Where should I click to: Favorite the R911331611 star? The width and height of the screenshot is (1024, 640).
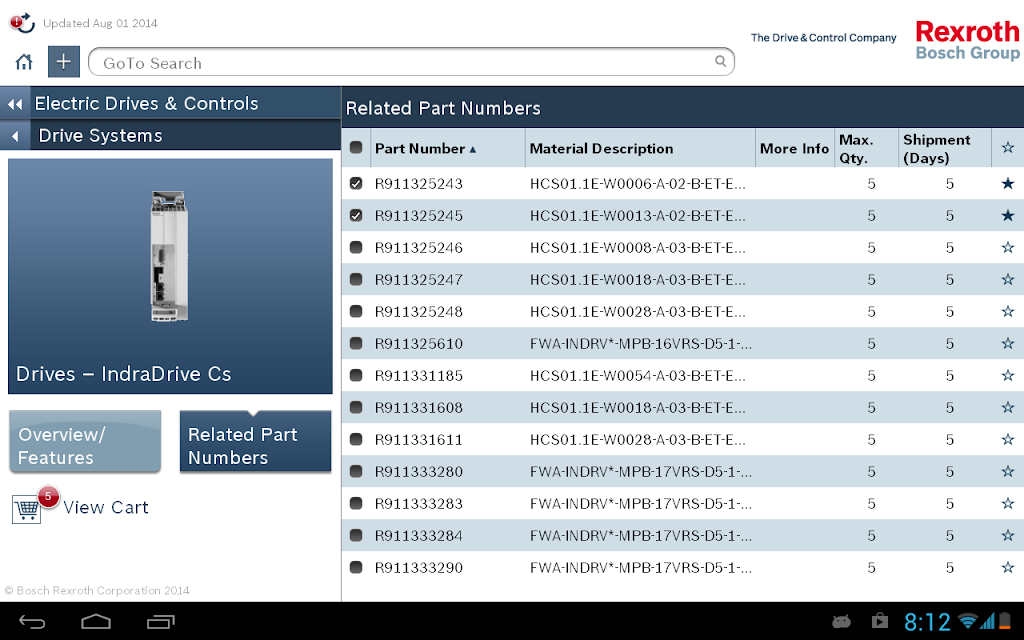click(1008, 440)
